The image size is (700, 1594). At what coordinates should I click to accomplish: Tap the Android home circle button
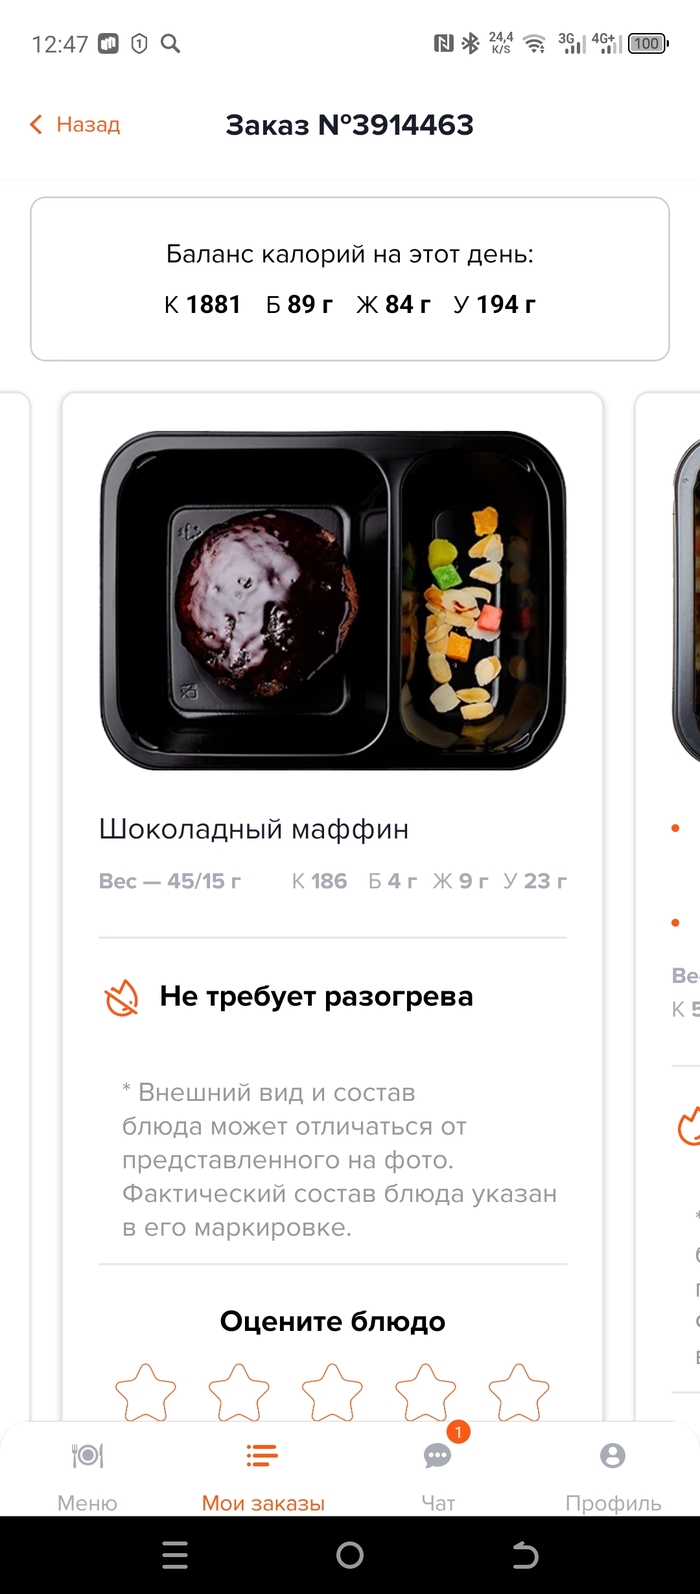350,1555
